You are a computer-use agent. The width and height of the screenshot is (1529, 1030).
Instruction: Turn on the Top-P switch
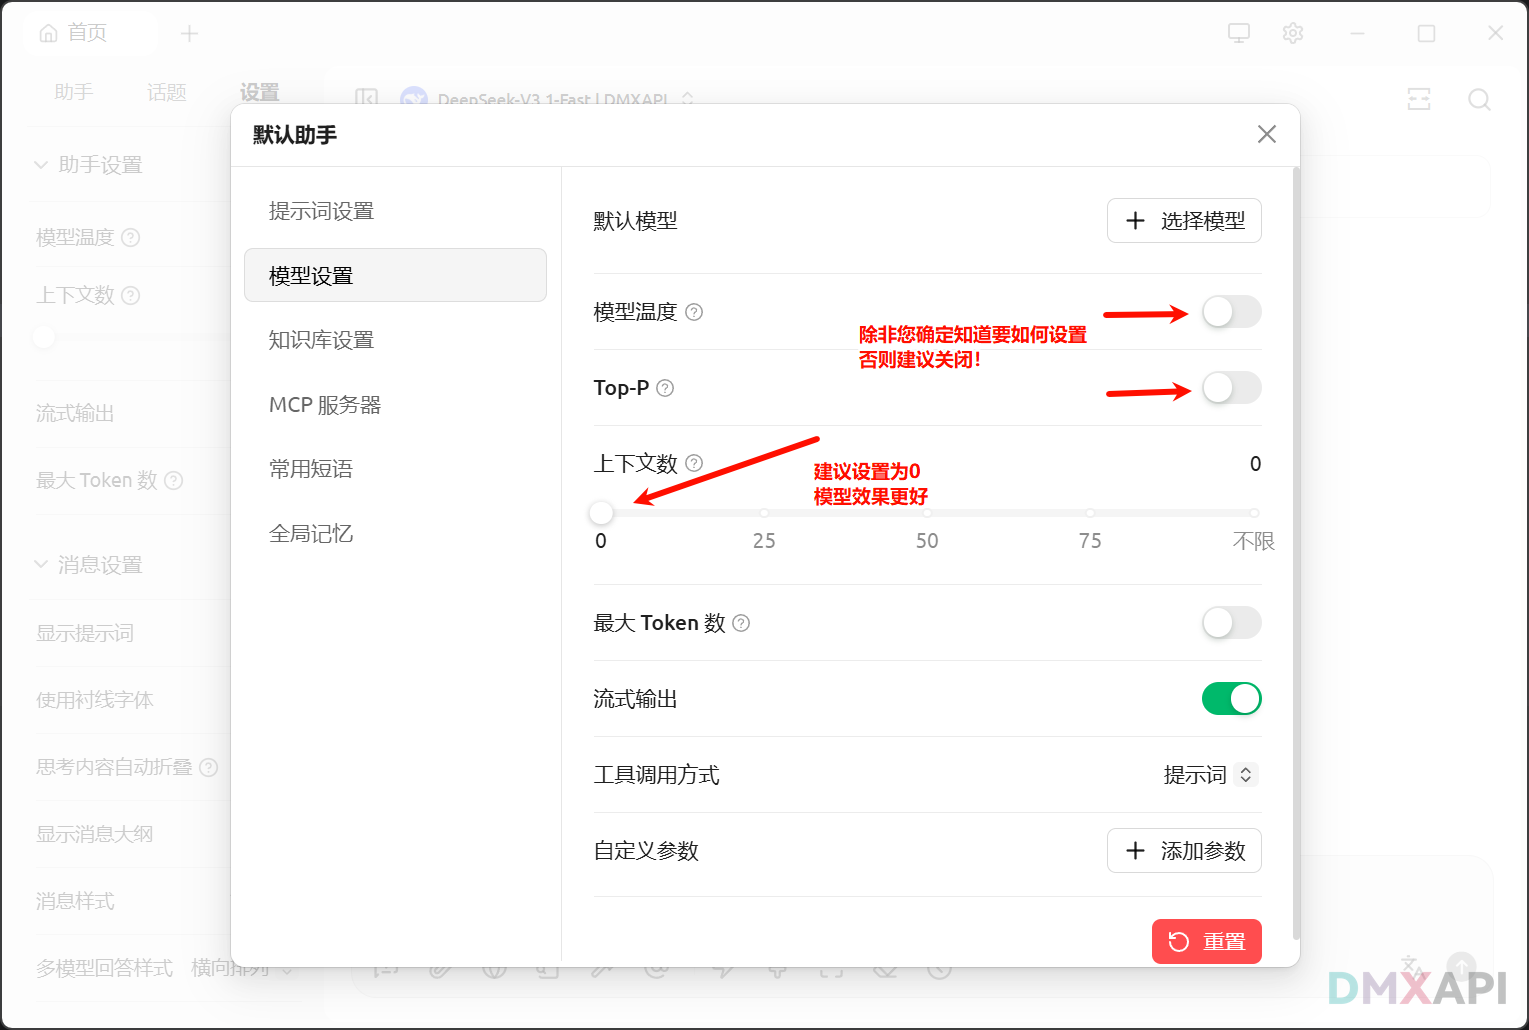point(1231,388)
